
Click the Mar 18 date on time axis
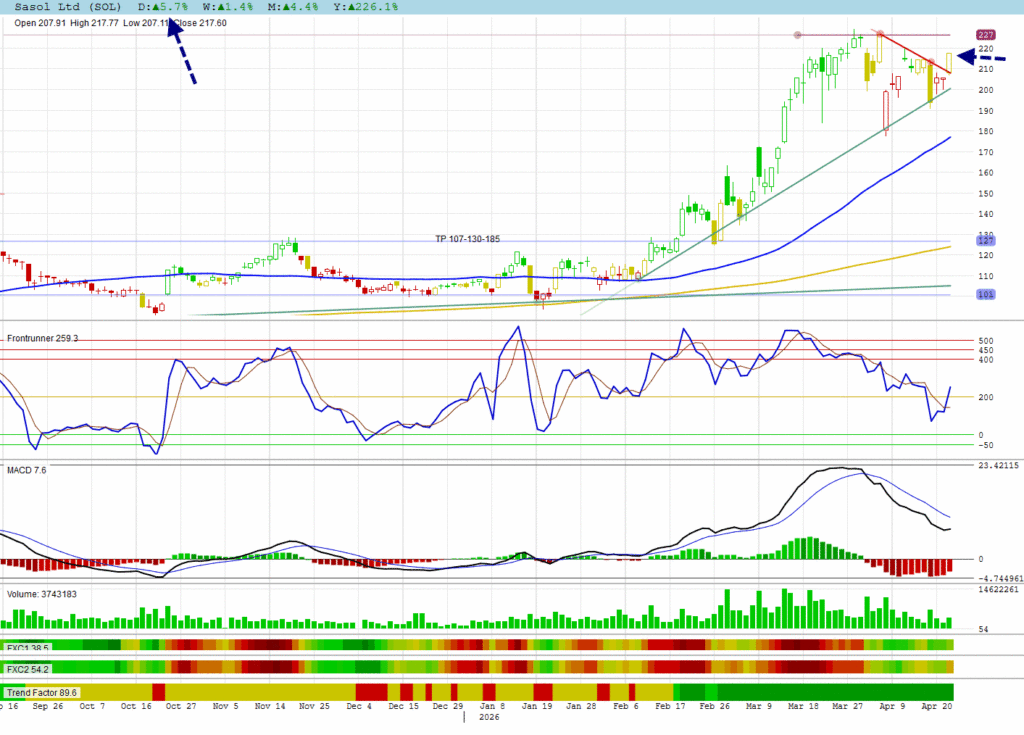click(x=795, y=706)
